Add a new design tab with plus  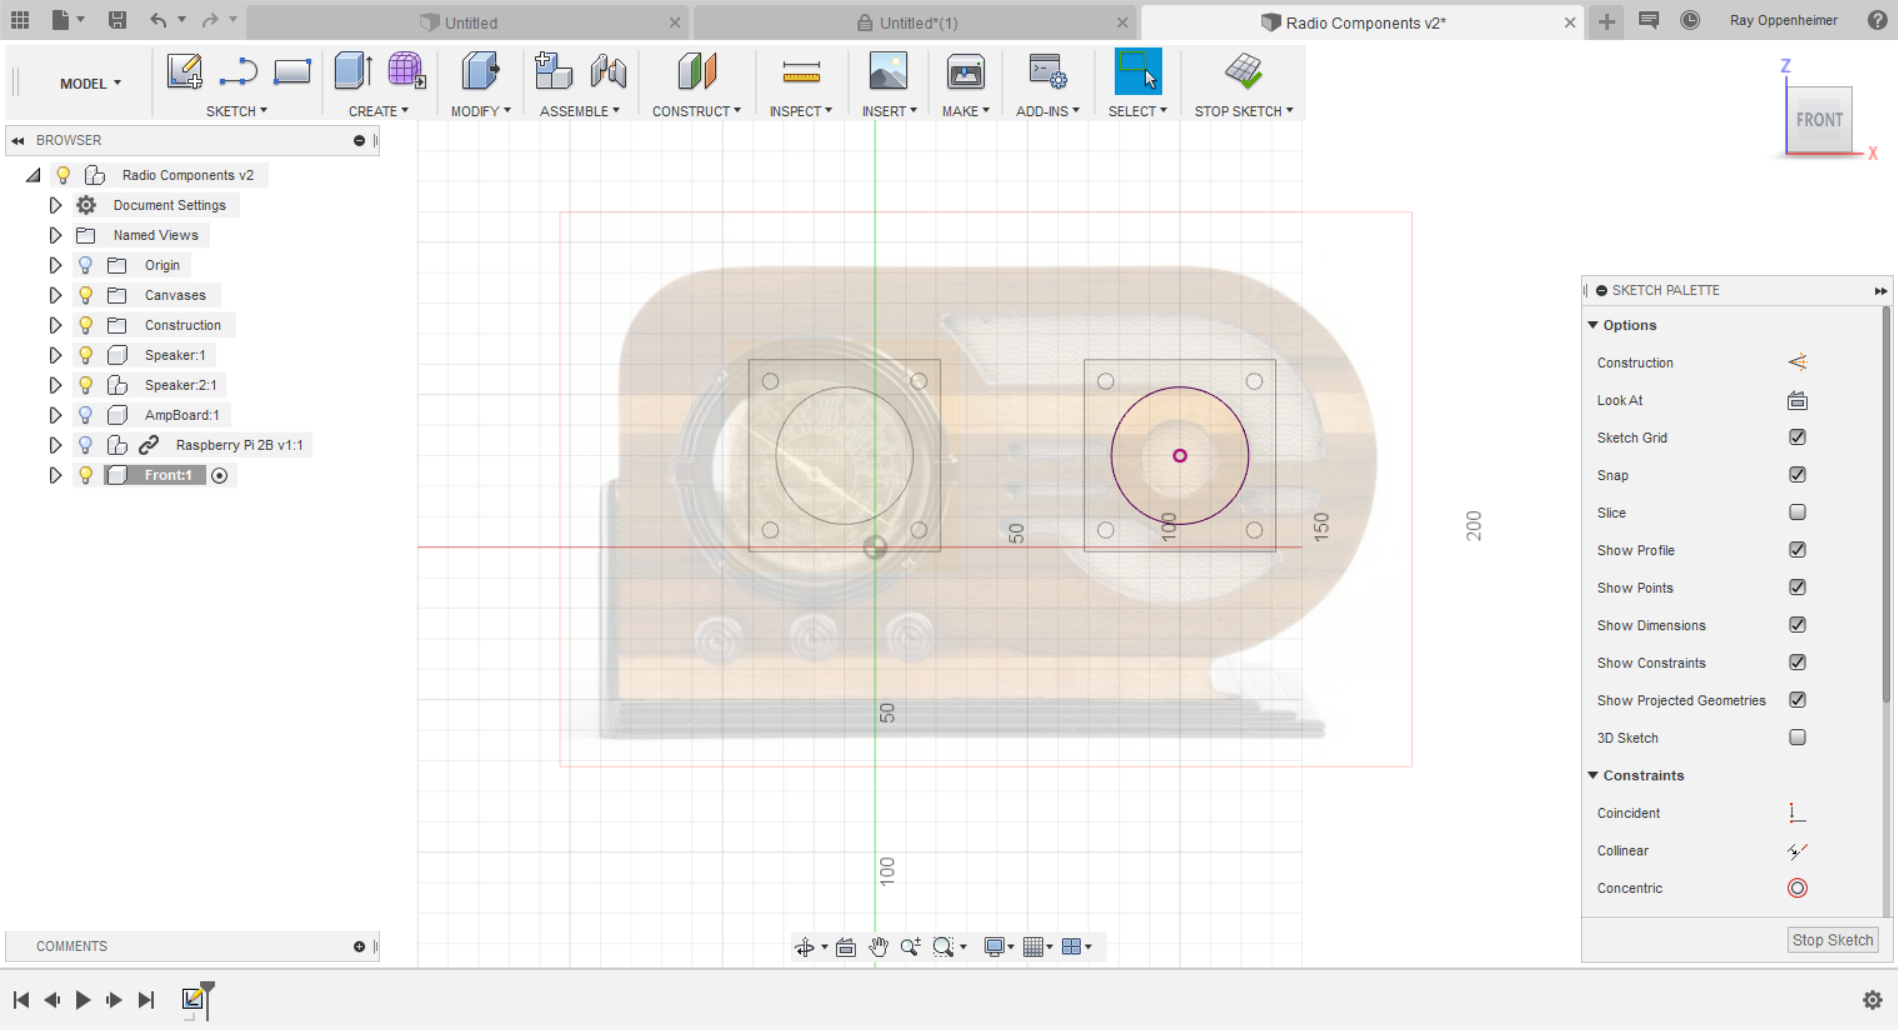[1606, 22]
